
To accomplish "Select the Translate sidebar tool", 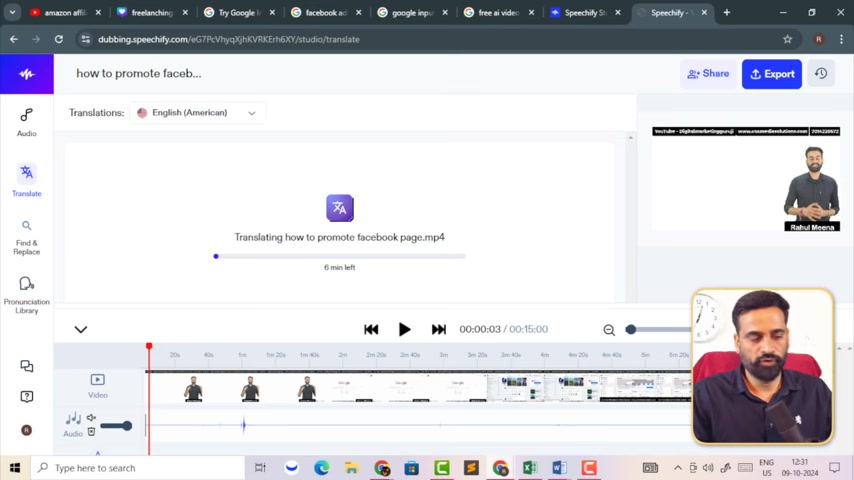I will pos(26,180).
